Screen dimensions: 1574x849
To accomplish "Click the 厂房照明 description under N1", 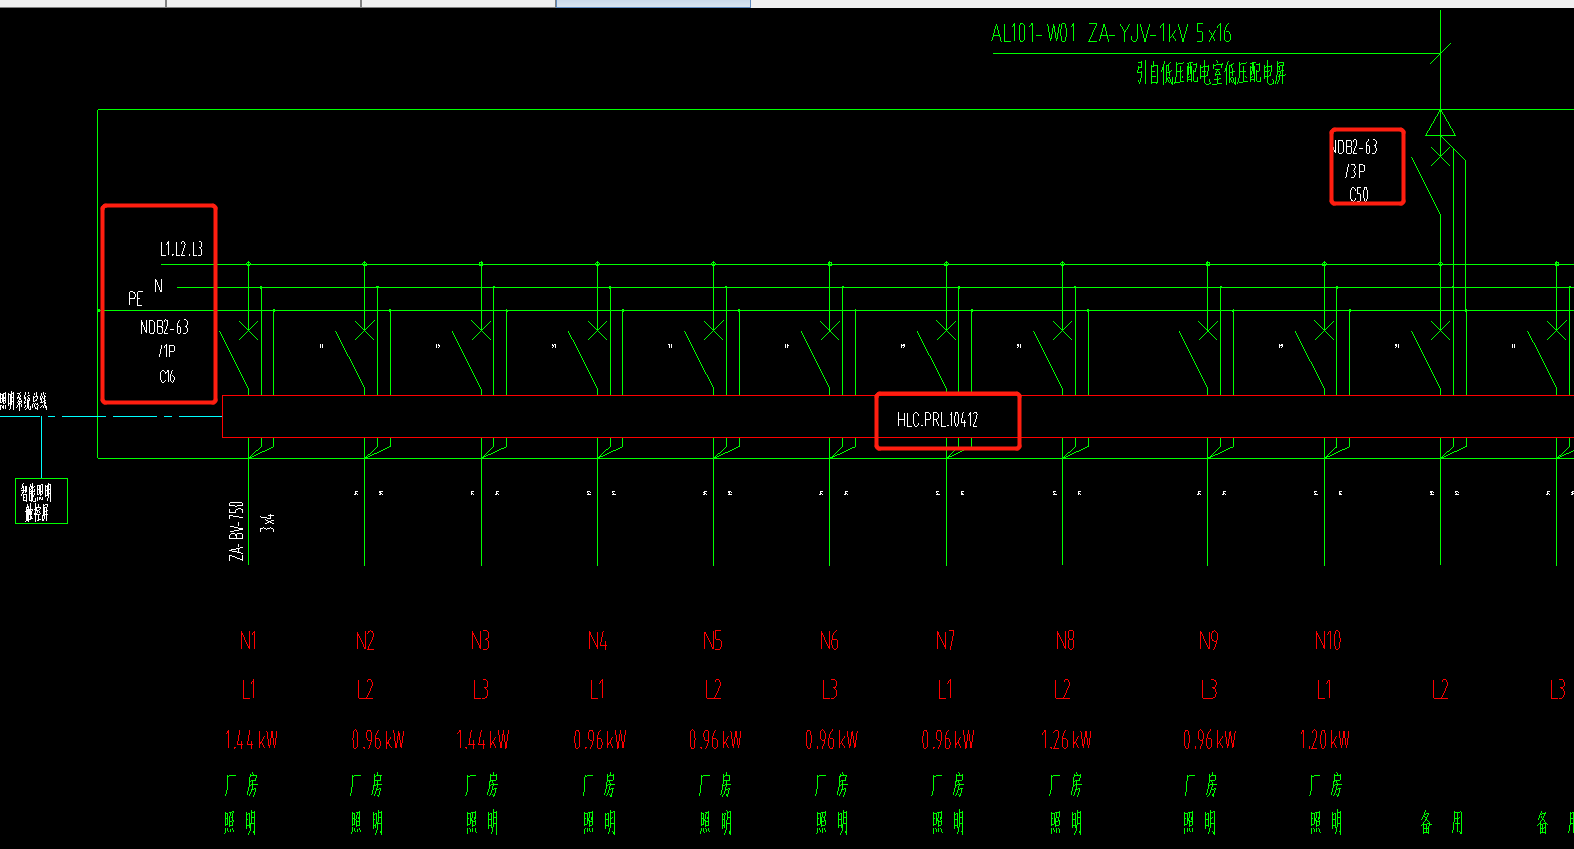I will (241, 804).
